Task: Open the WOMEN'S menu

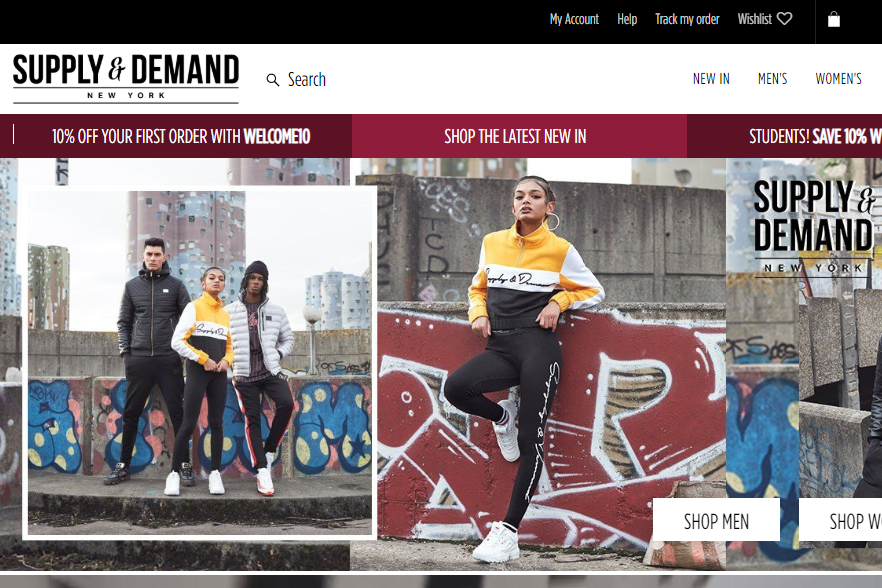Action: pos(838,79)
